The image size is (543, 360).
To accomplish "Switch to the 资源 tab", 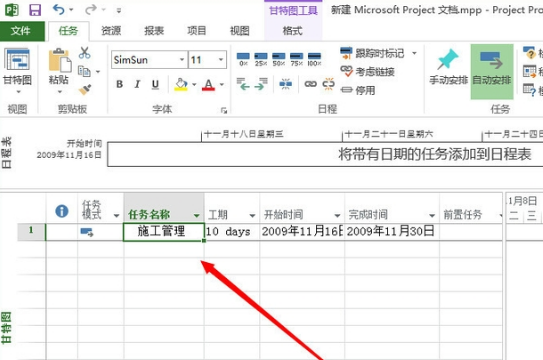I will click(111, 31).
